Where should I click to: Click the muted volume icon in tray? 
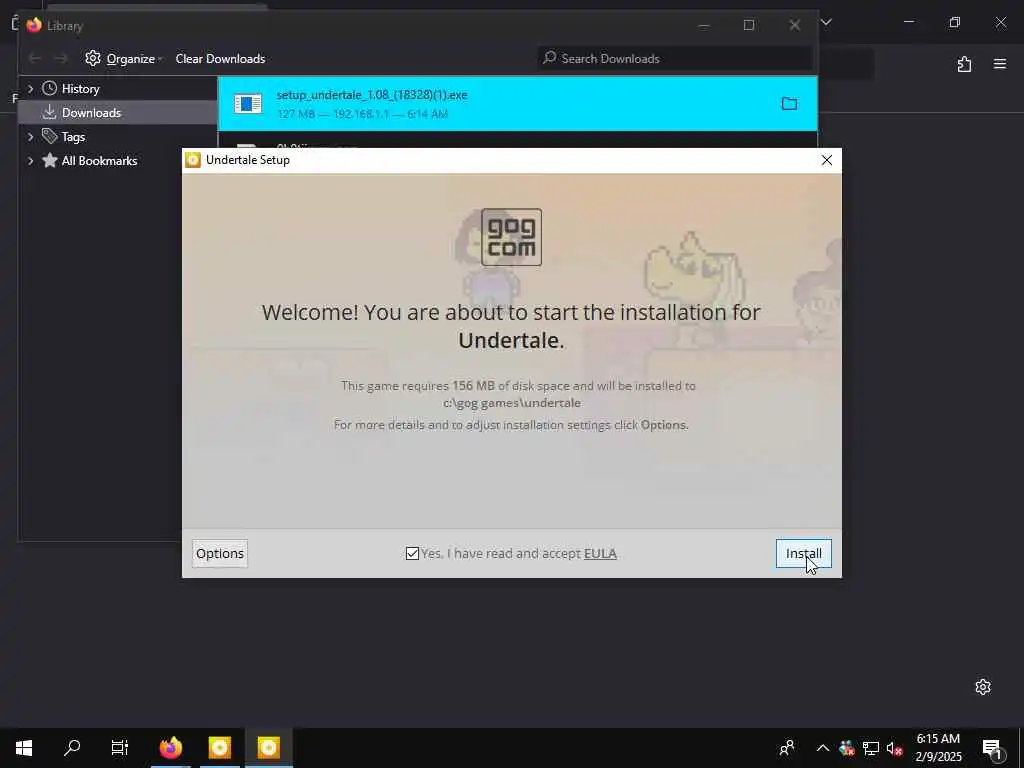pyautogui.click(x=894, y=748)
